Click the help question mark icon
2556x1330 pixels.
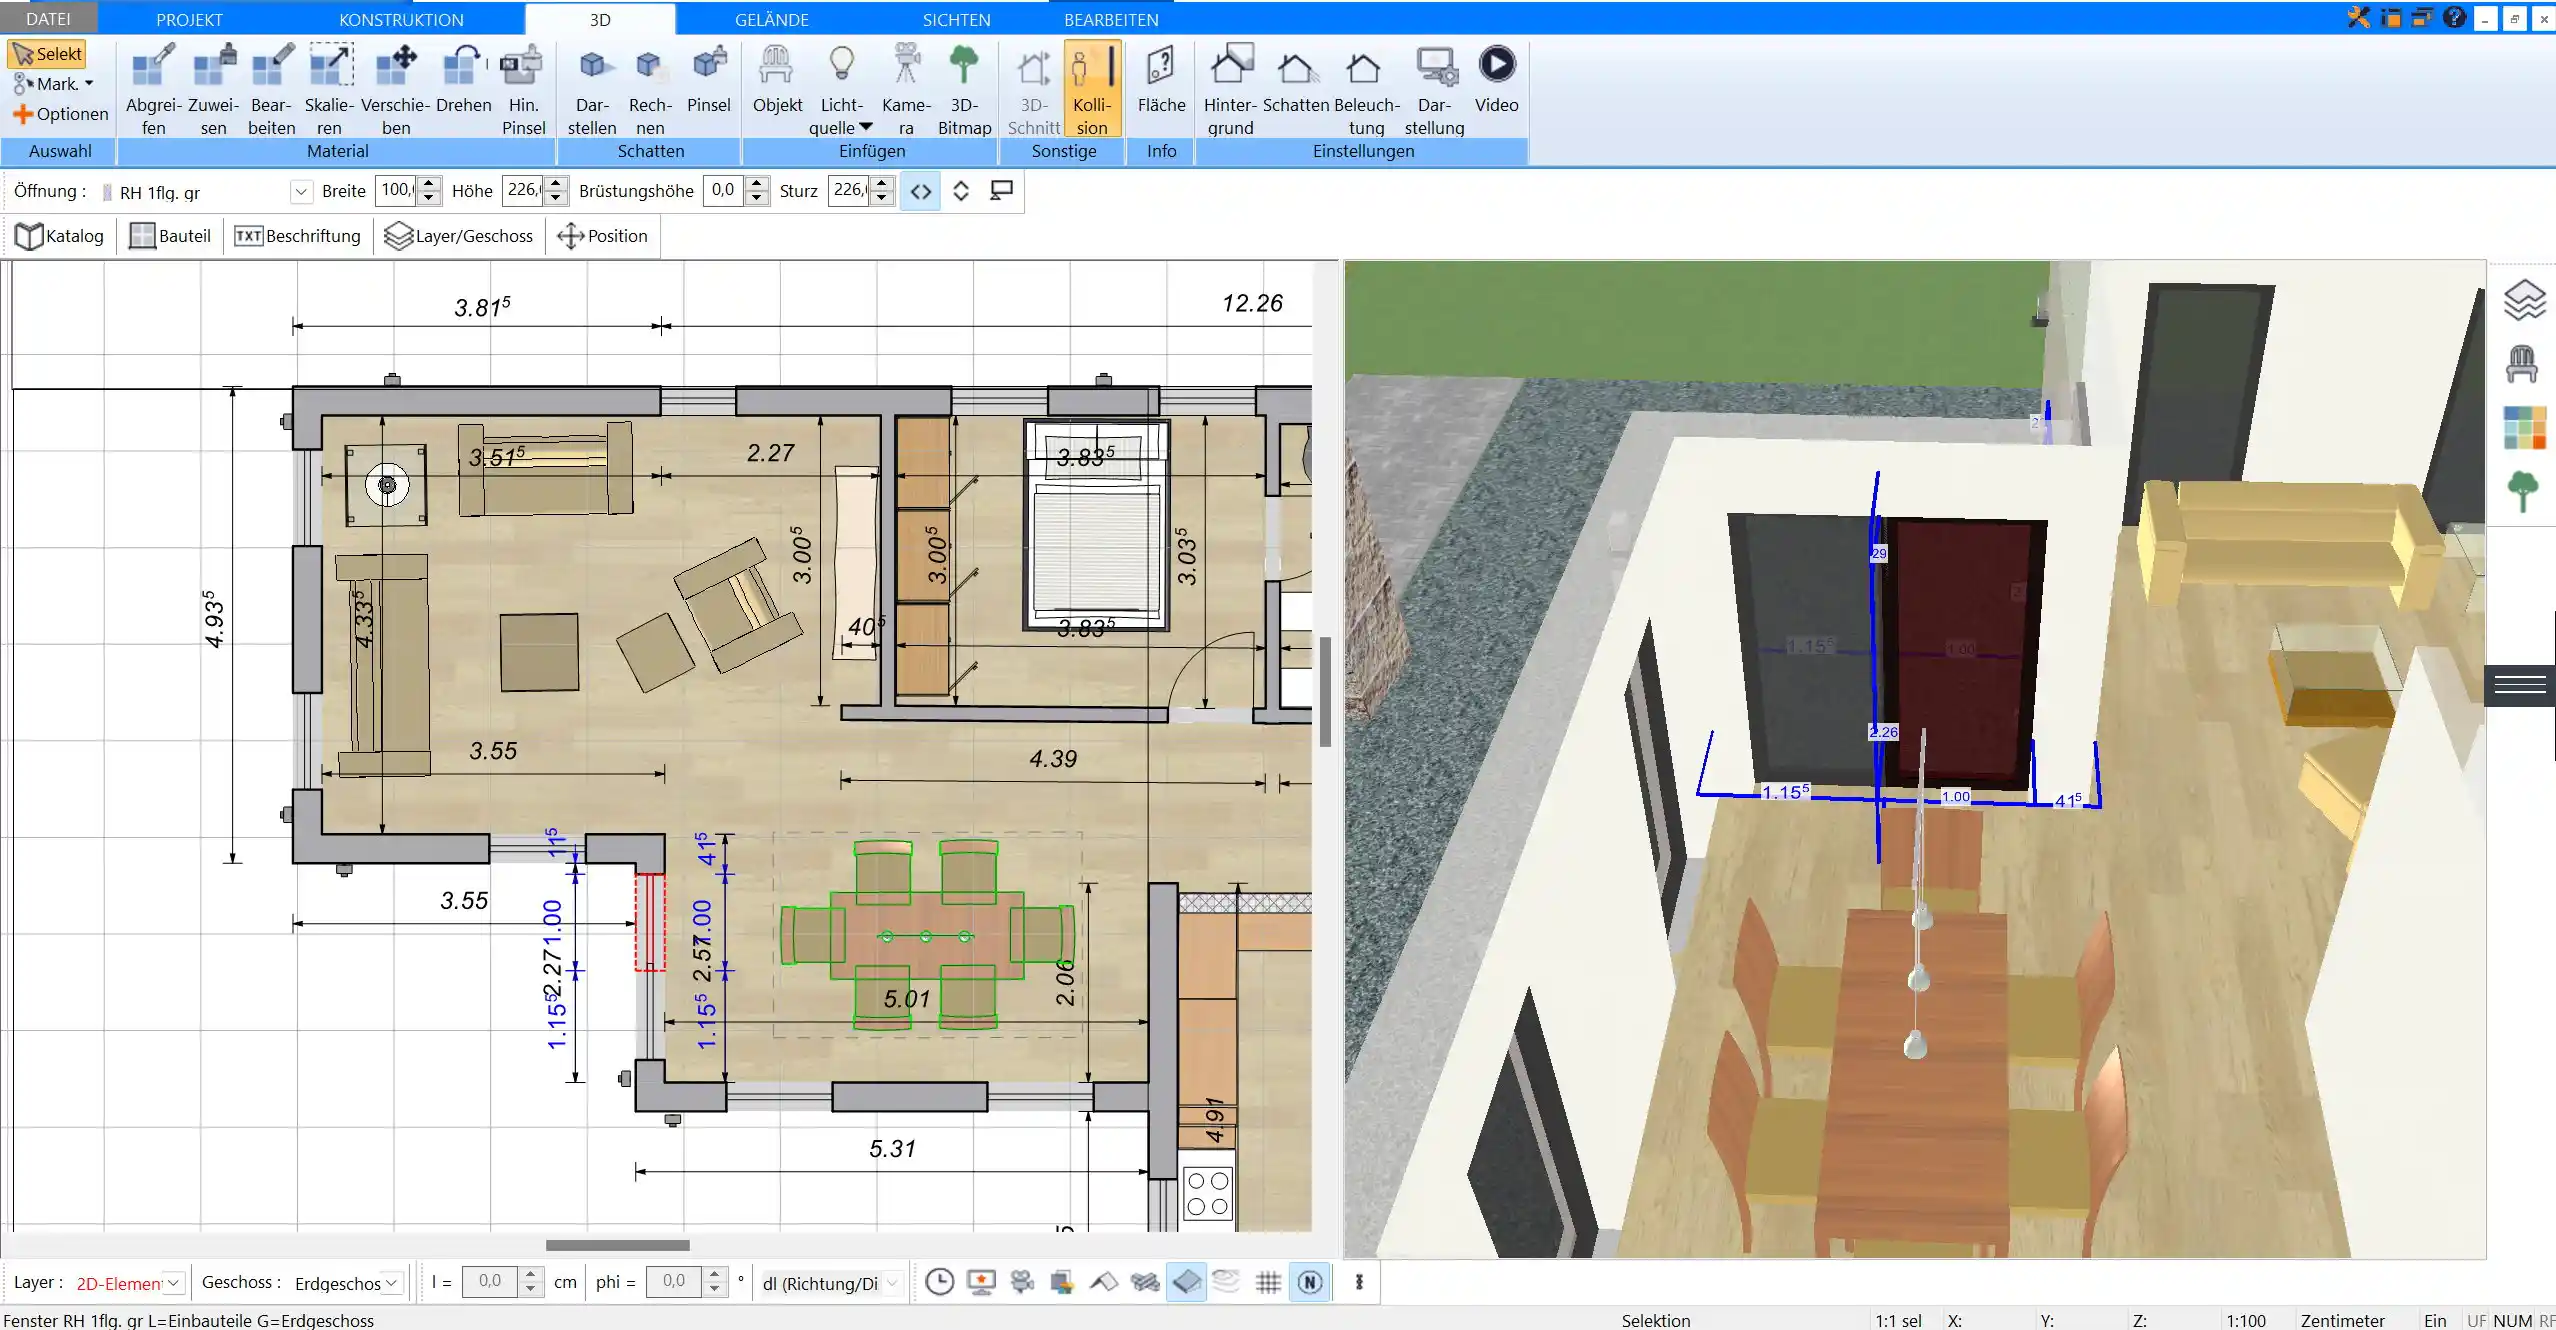pyautogui.click(x=2454, y=17)
